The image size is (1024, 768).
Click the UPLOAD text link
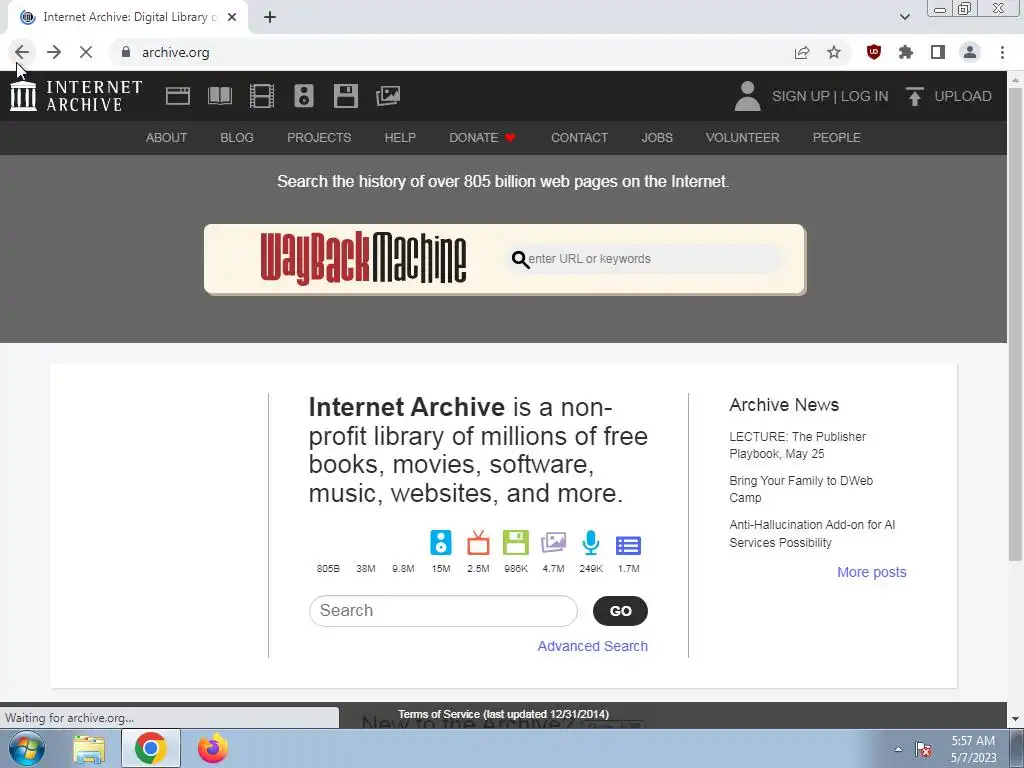pos(963,96)
